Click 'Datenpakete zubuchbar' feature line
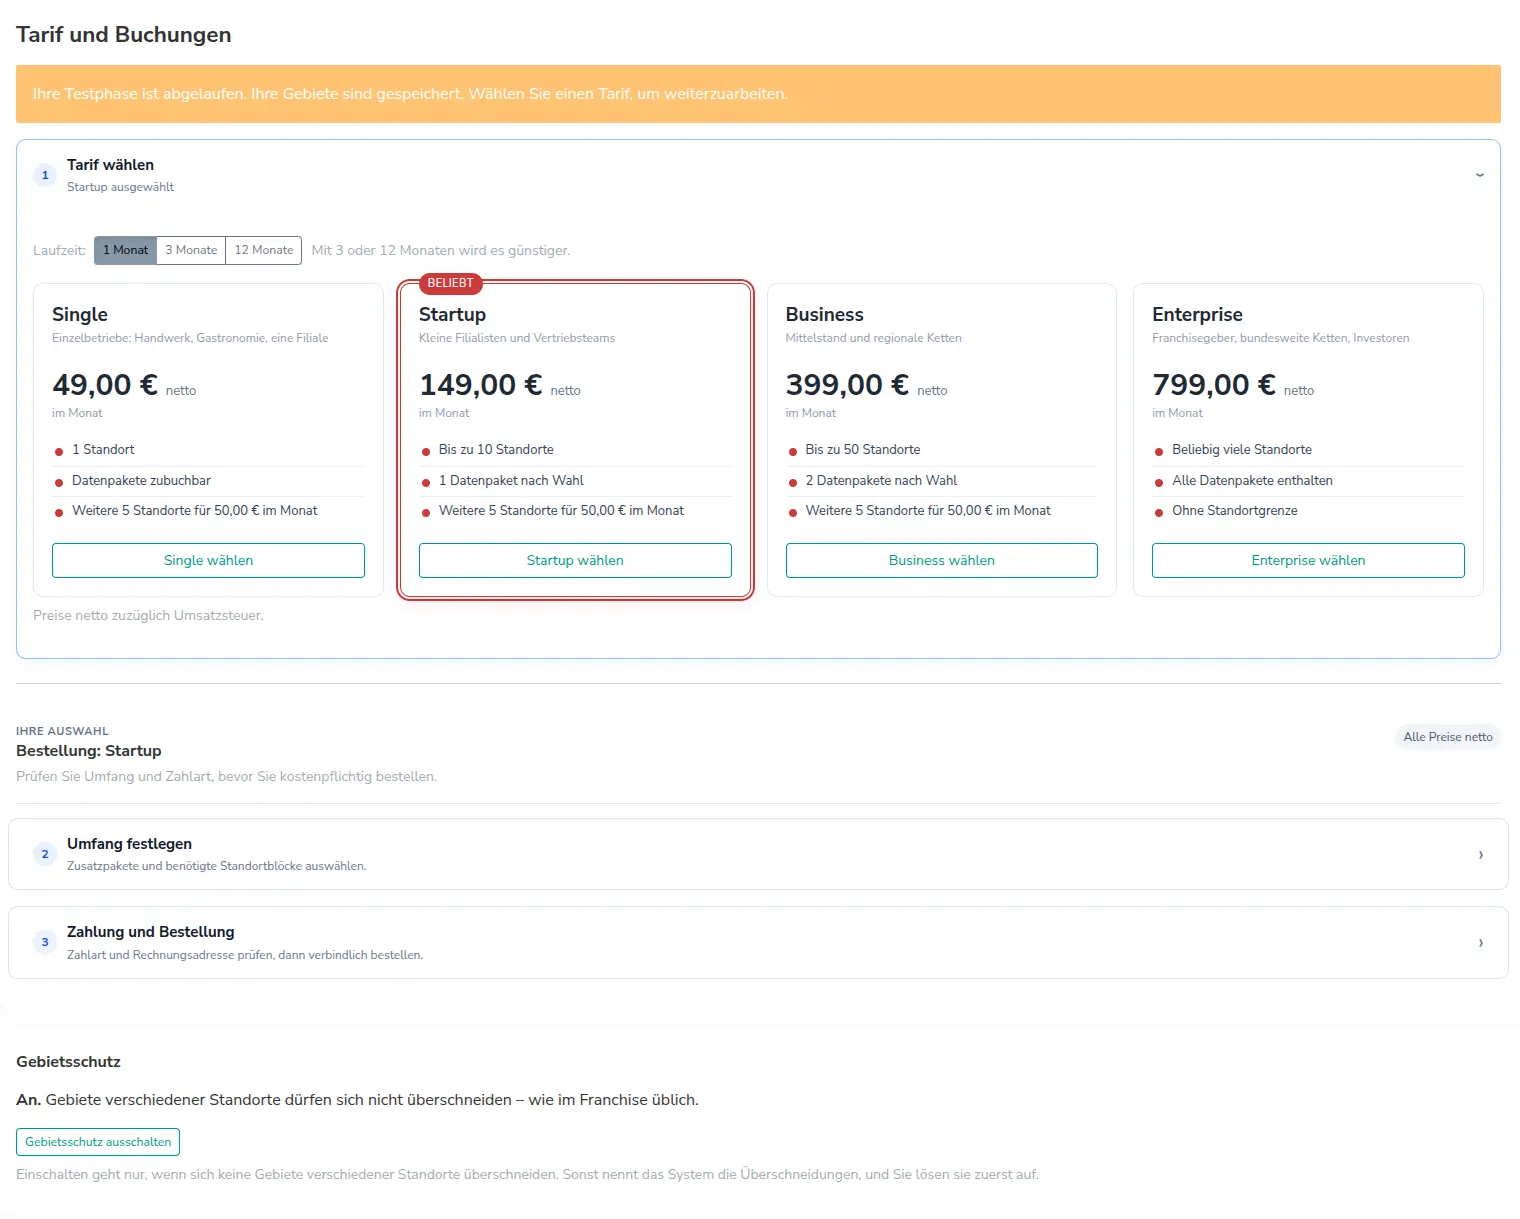 (141, 481)
